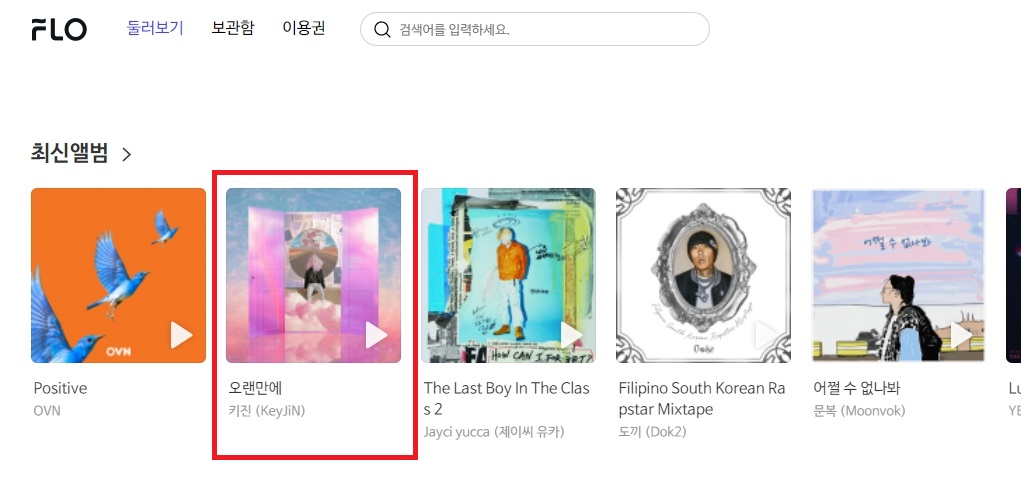The height and width of the screenshot is (479, 1021).
Task: Open the Positive album title
Action: 61,388
